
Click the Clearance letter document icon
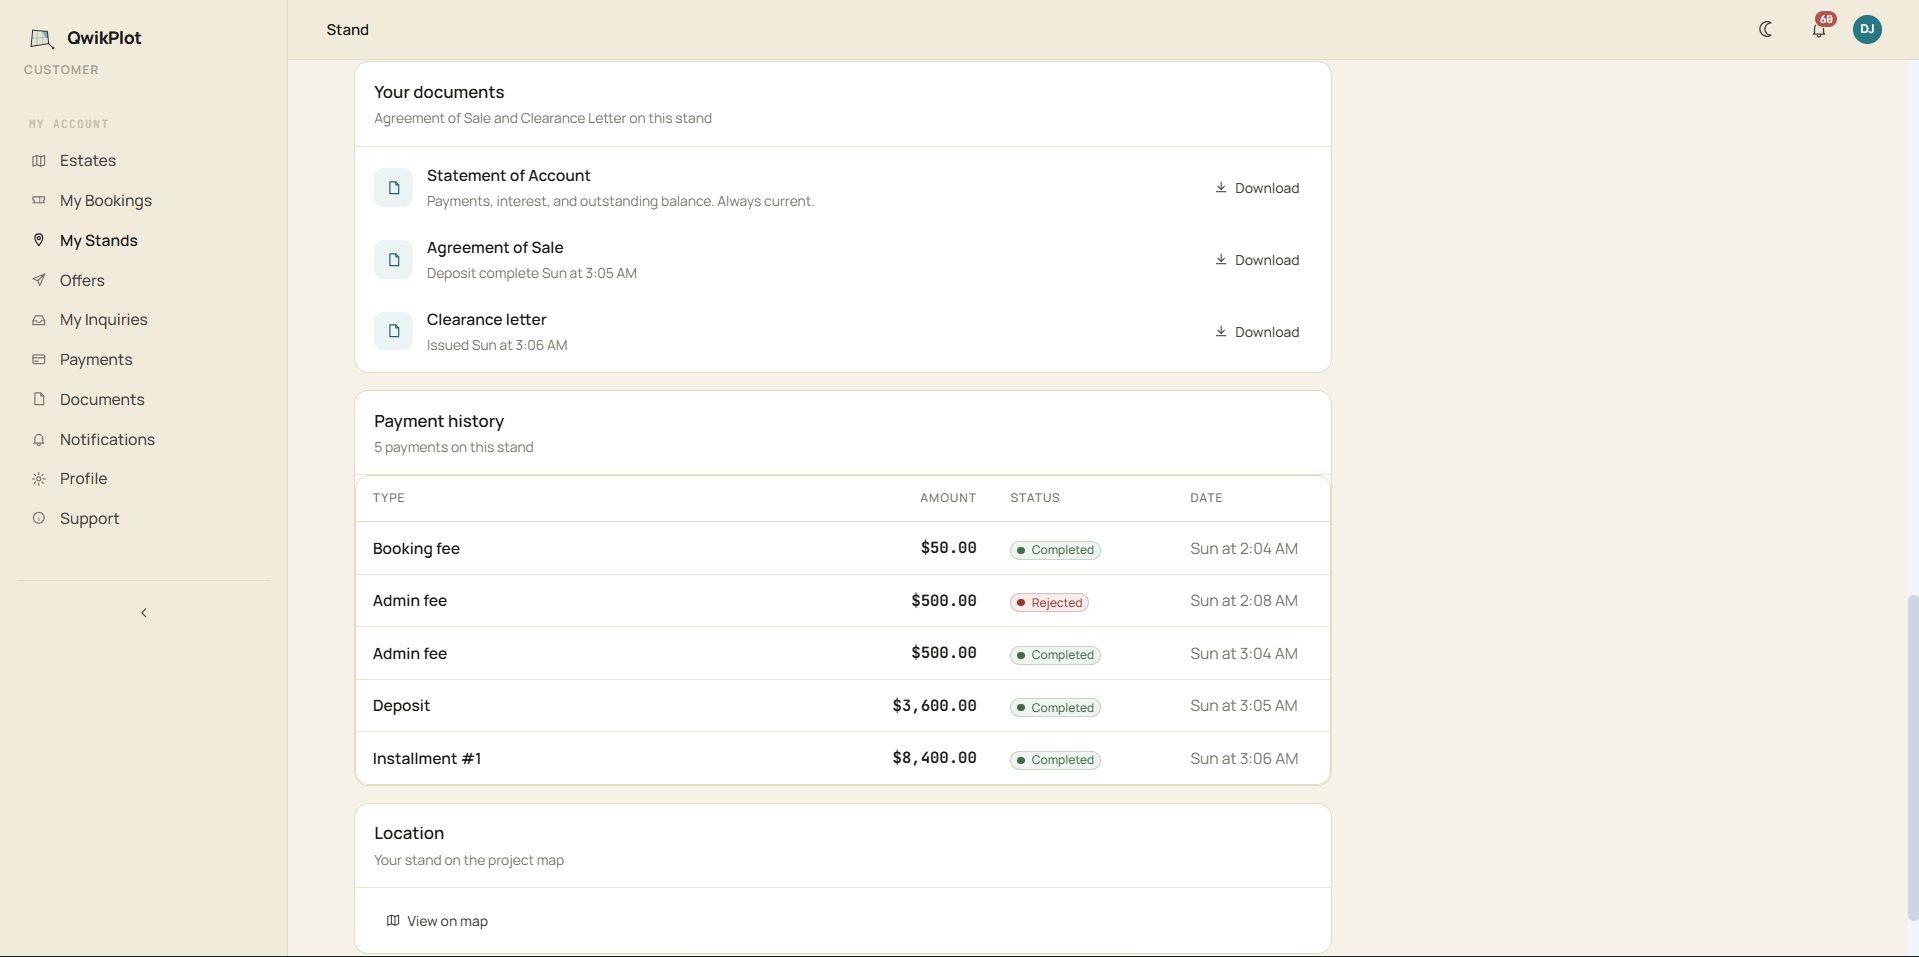(x=394, y=331)
